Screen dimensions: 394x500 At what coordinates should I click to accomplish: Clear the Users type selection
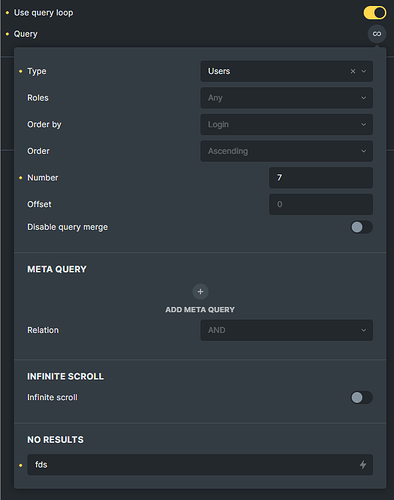click(x=353, y=71)
